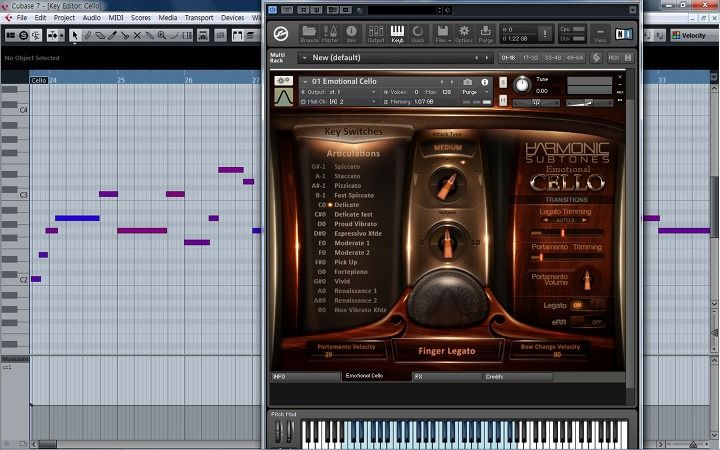
Task: Click Kontakt Purge toolbar icon
Action: click(x=485, y=34)
